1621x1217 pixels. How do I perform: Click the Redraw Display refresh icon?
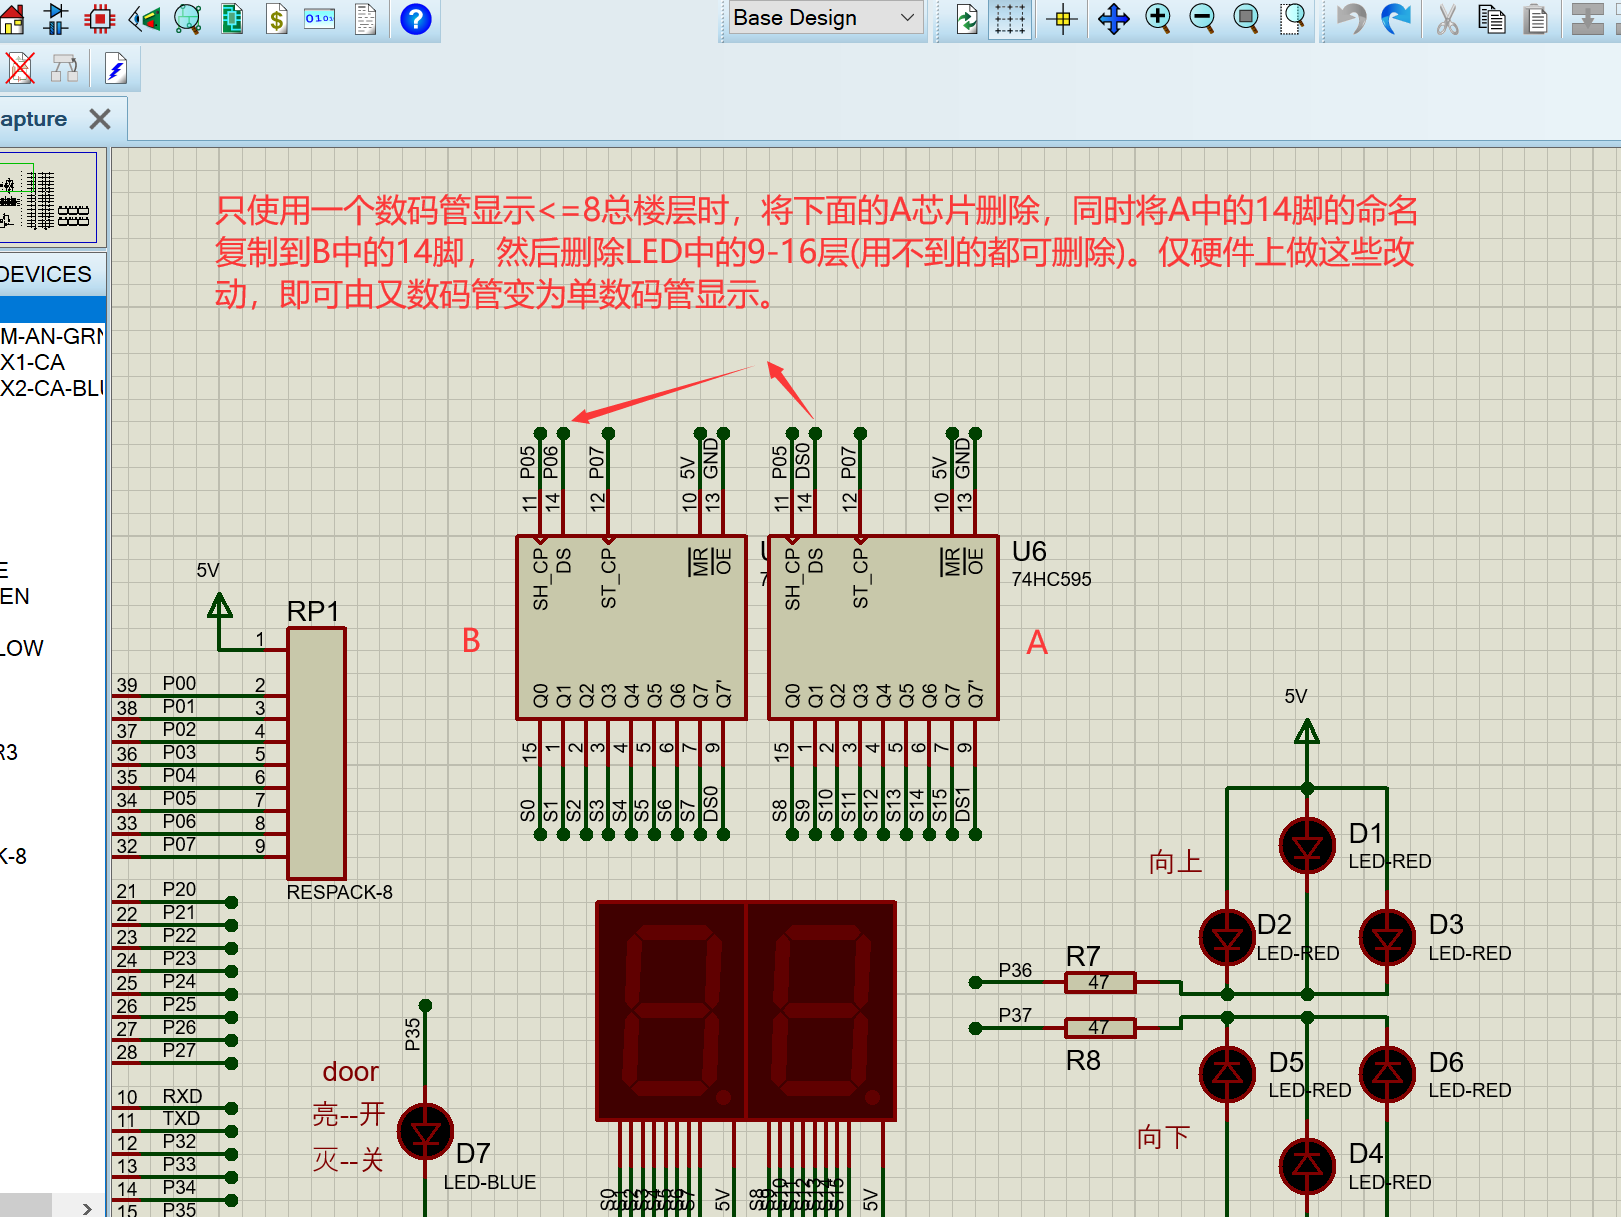(x=967, y=18)
